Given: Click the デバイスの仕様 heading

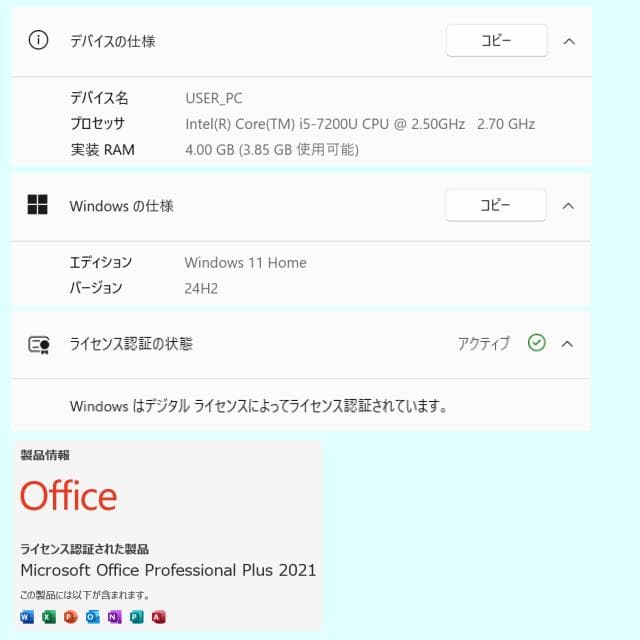Looking at the screenshot, I should pos(113,41).
